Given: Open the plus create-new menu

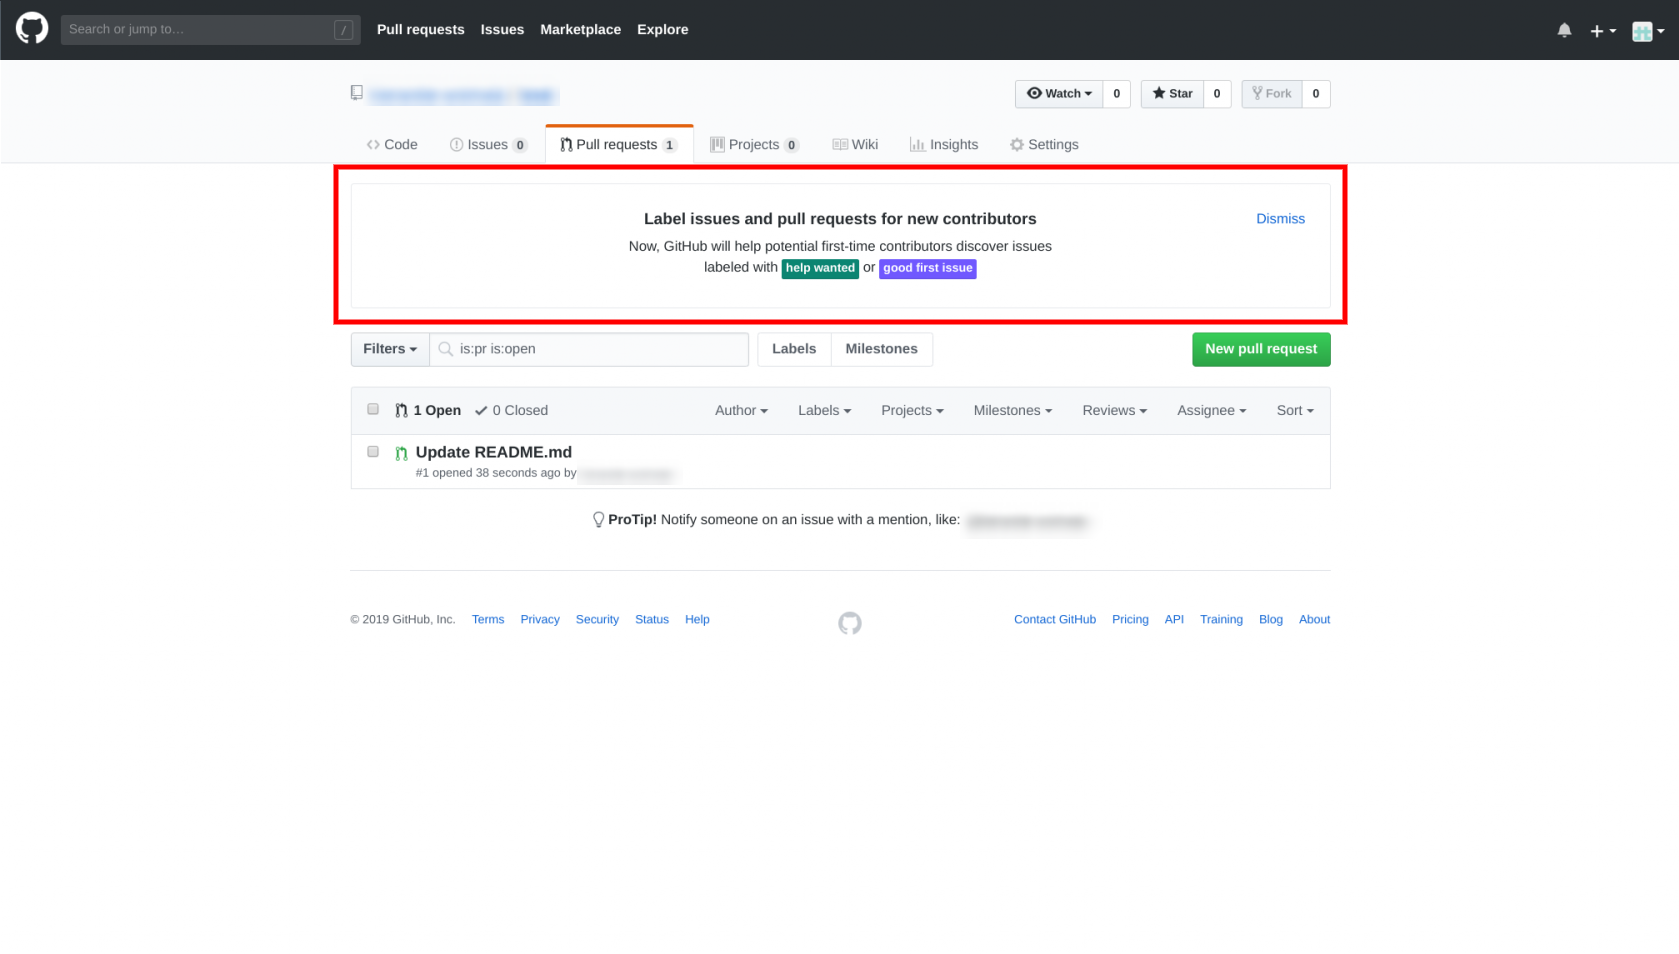Looking at the screenshot, I should pyautogui.click(x=1603, y=31).
